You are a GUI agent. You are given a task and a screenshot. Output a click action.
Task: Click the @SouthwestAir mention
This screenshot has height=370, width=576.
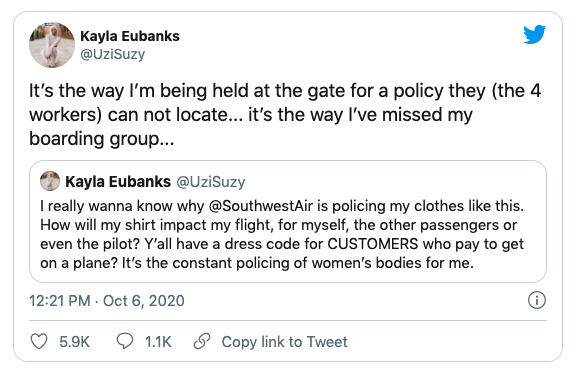[x=261, y=206]
